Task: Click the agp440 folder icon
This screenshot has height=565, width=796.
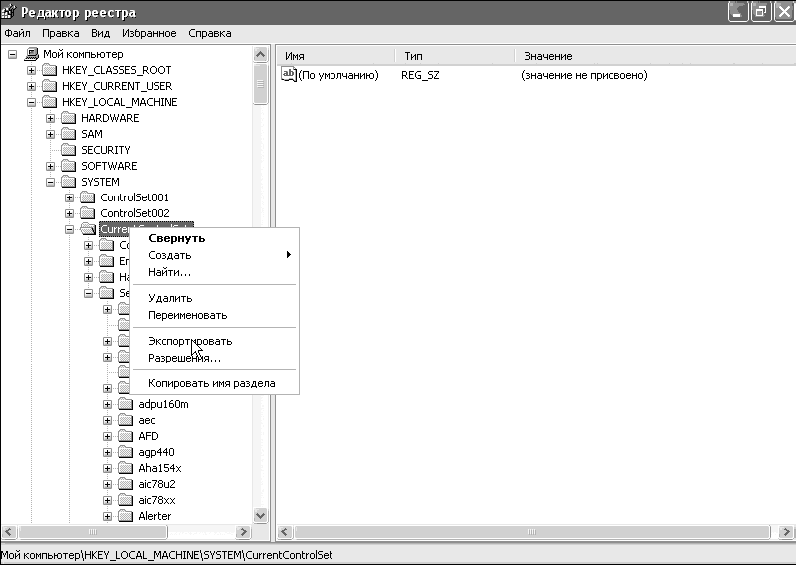Action: click(125, 452)
